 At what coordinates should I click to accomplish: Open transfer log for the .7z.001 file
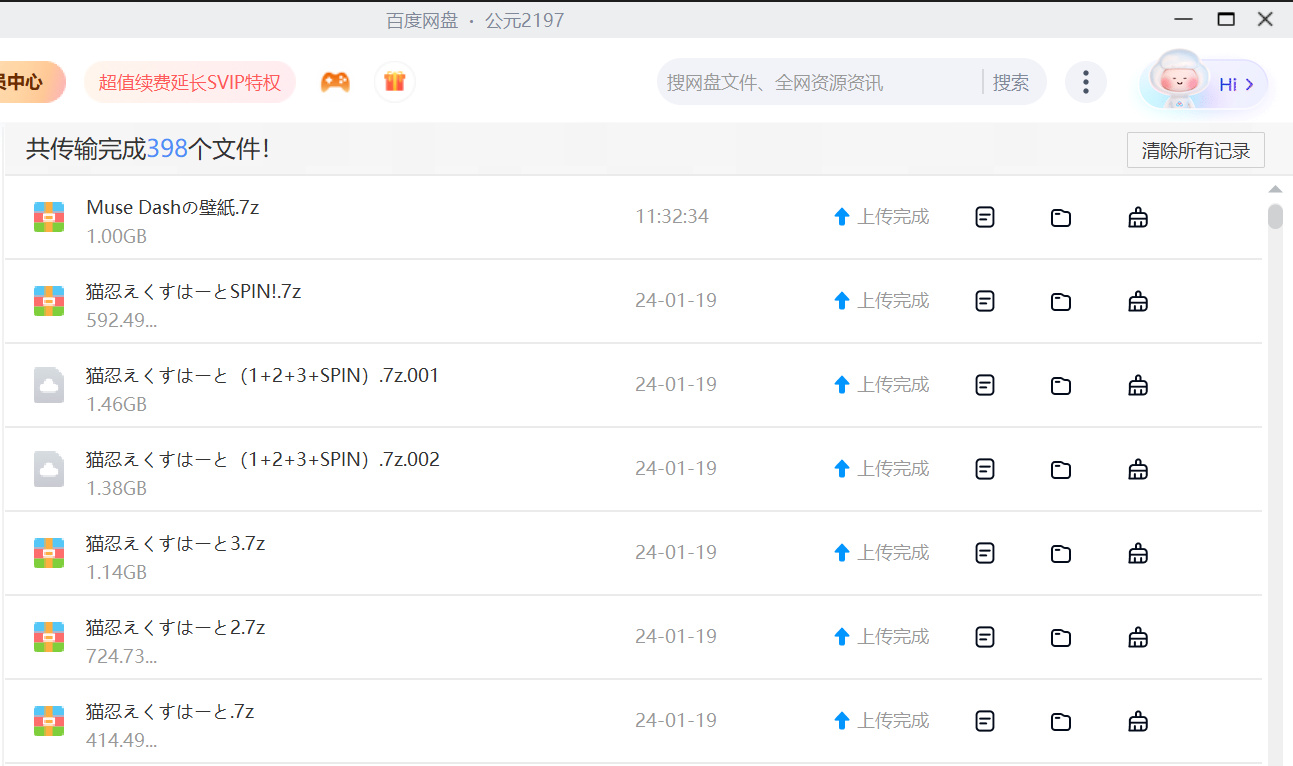coord(985,385)
